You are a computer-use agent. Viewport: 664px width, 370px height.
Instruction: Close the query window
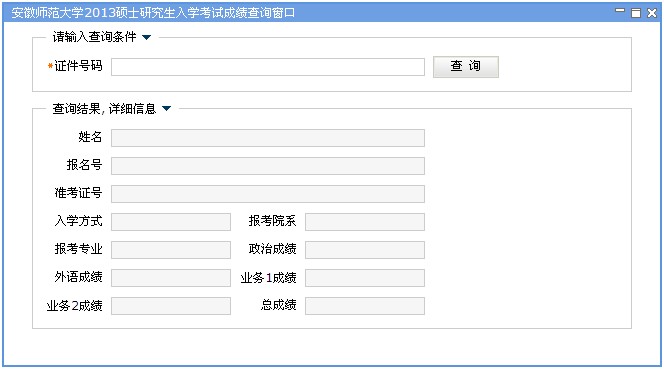coord(652,13)
